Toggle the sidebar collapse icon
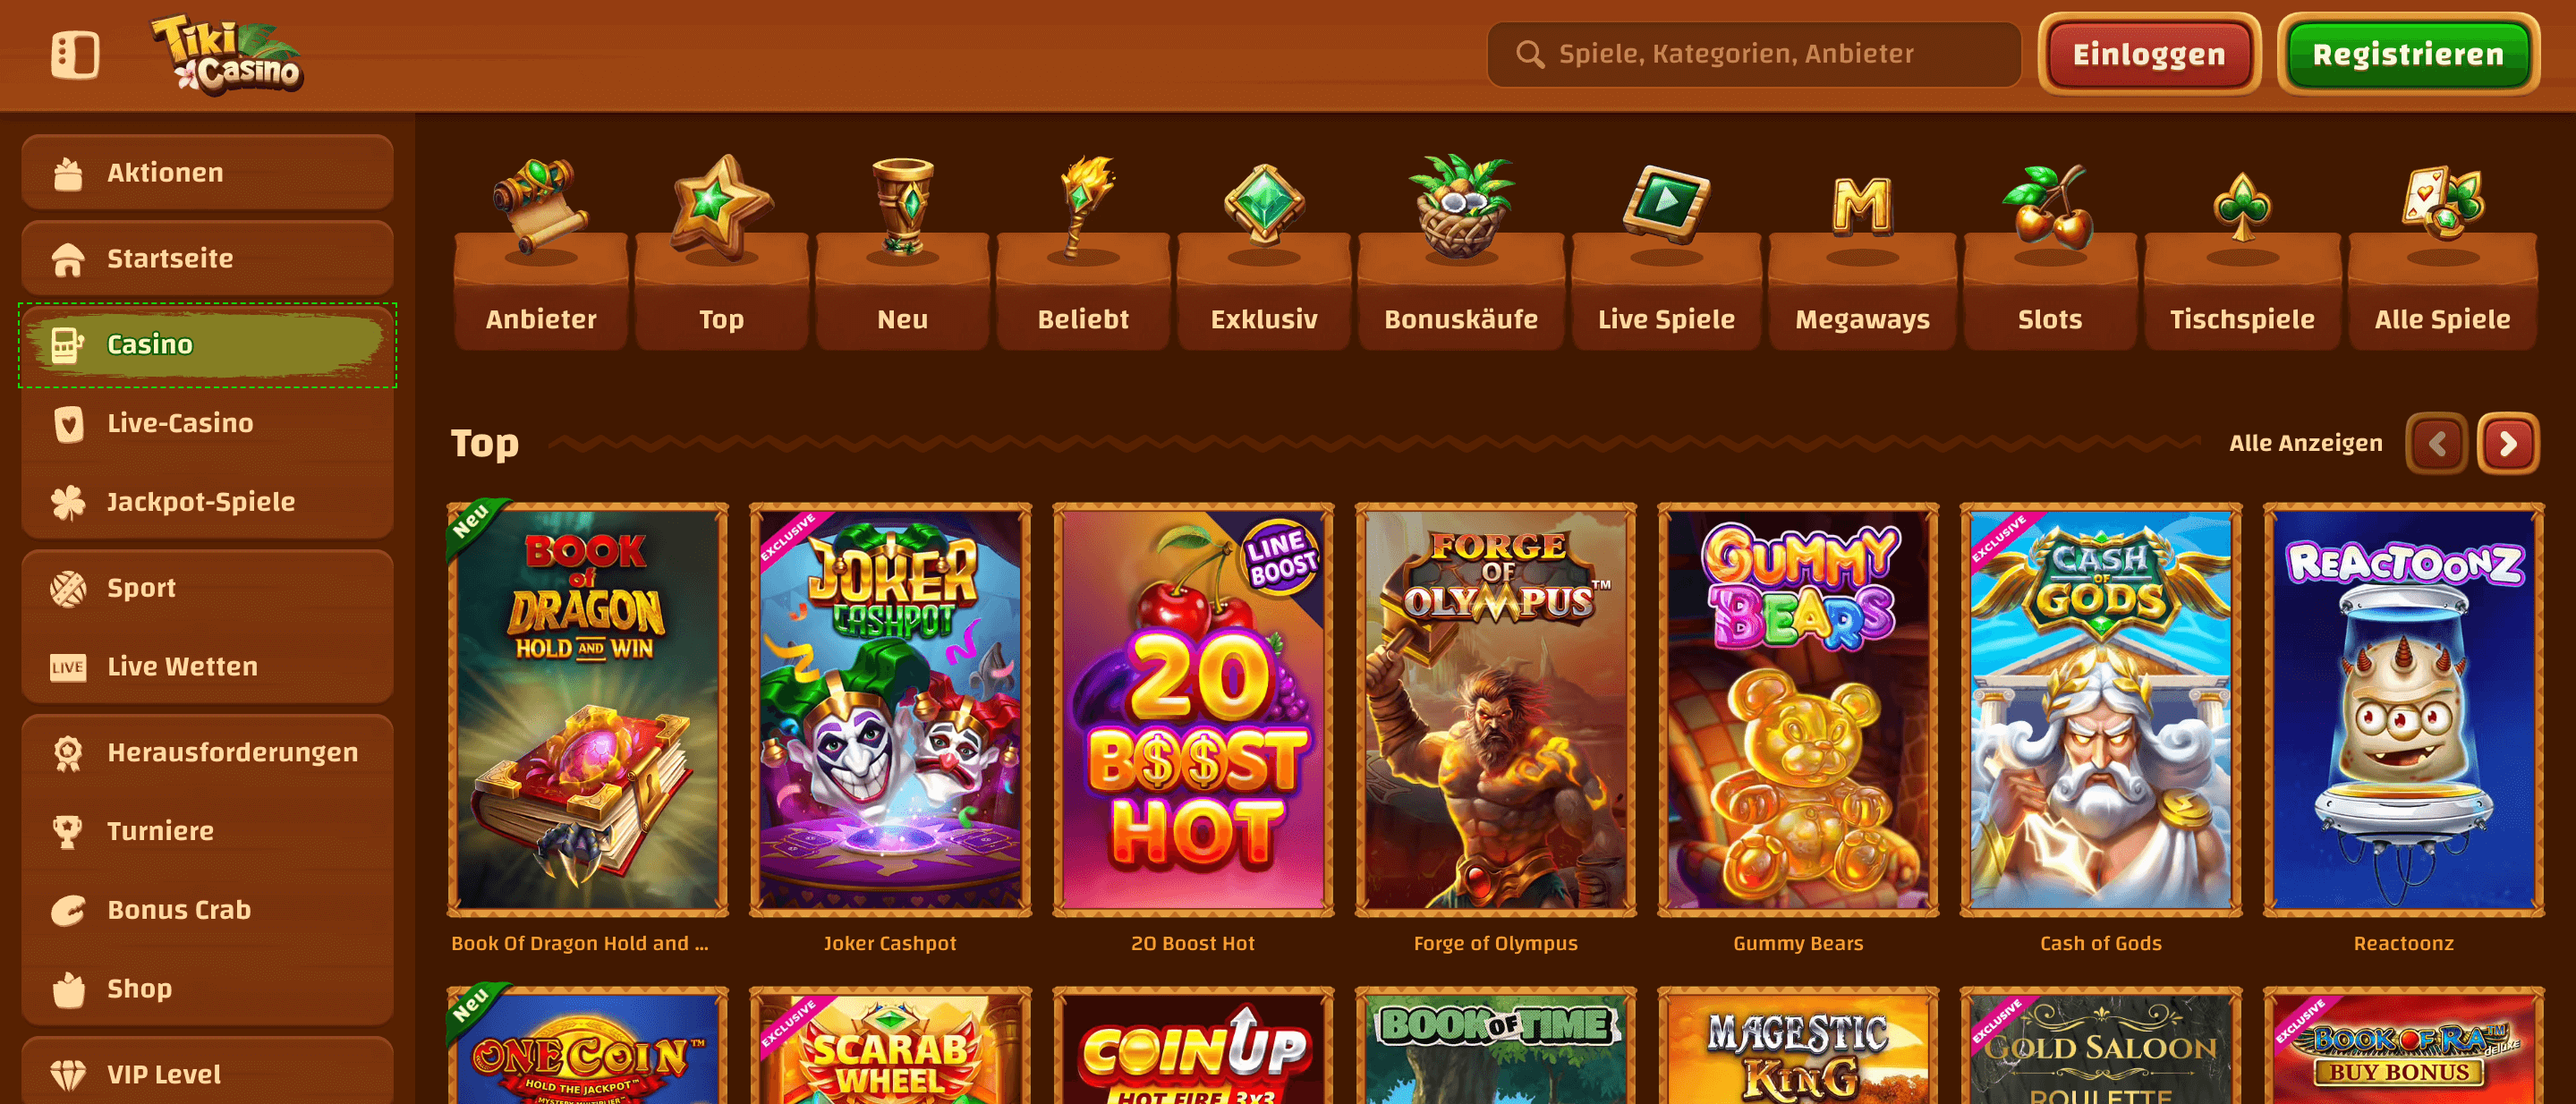2576x1104 pixels. [75, 54]
